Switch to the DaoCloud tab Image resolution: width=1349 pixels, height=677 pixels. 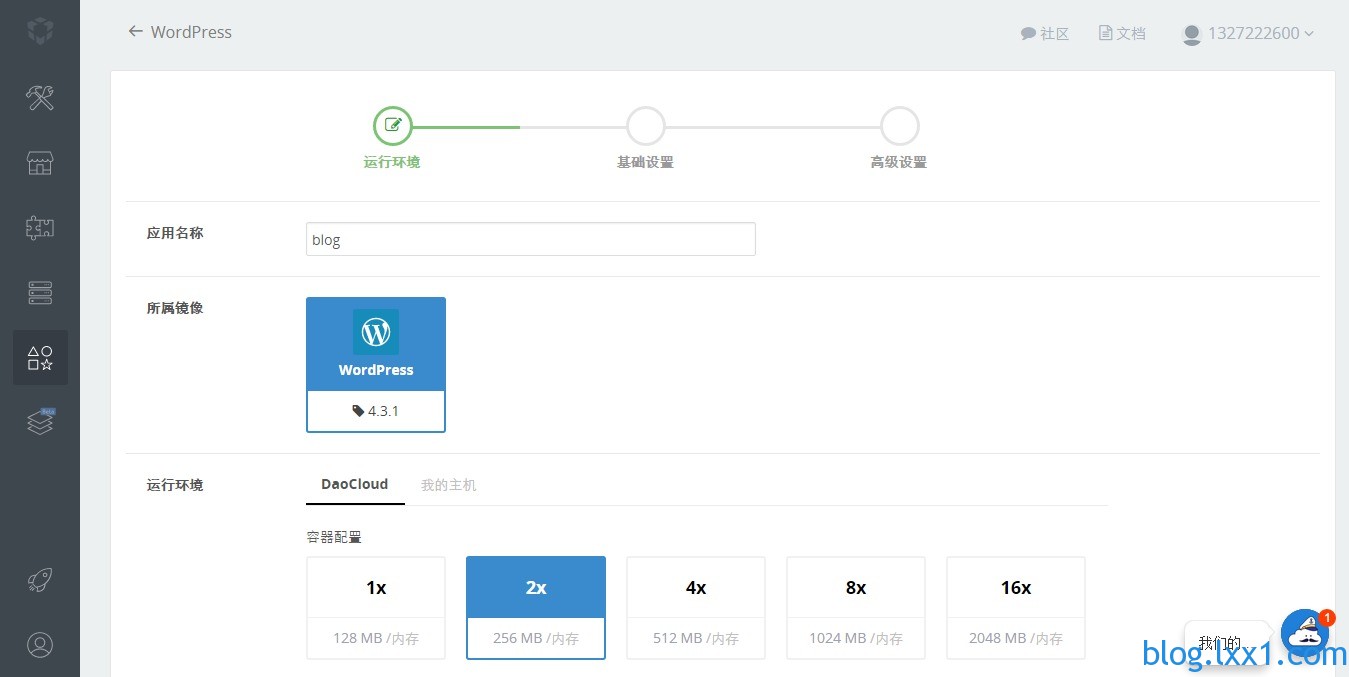coord(355,484)
